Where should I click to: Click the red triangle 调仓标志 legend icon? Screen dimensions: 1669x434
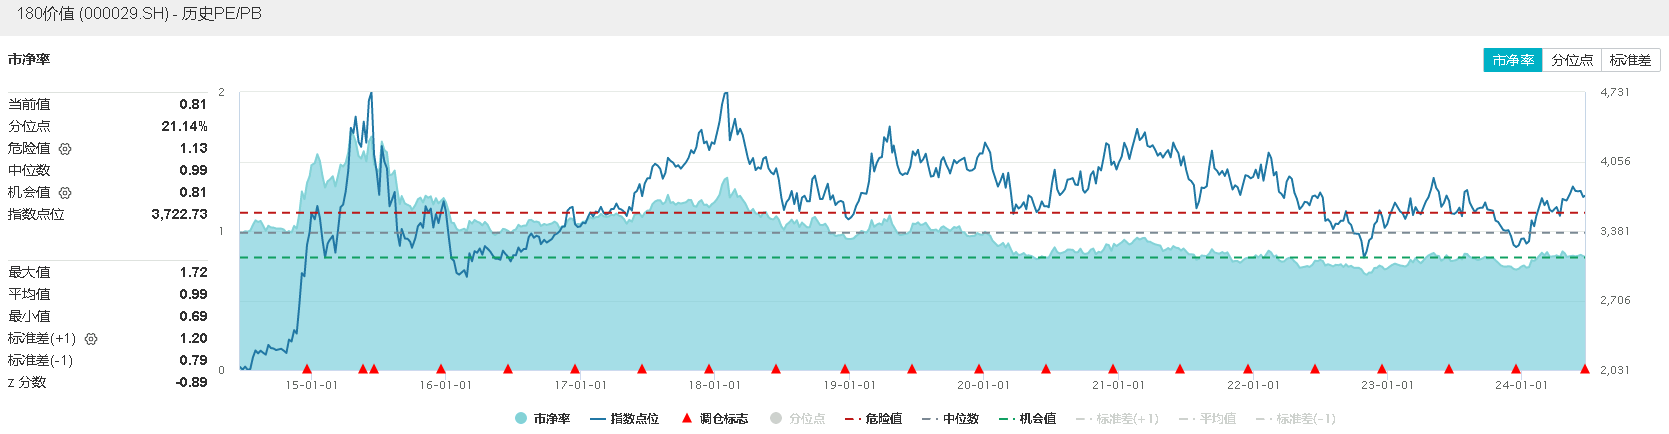687,418
